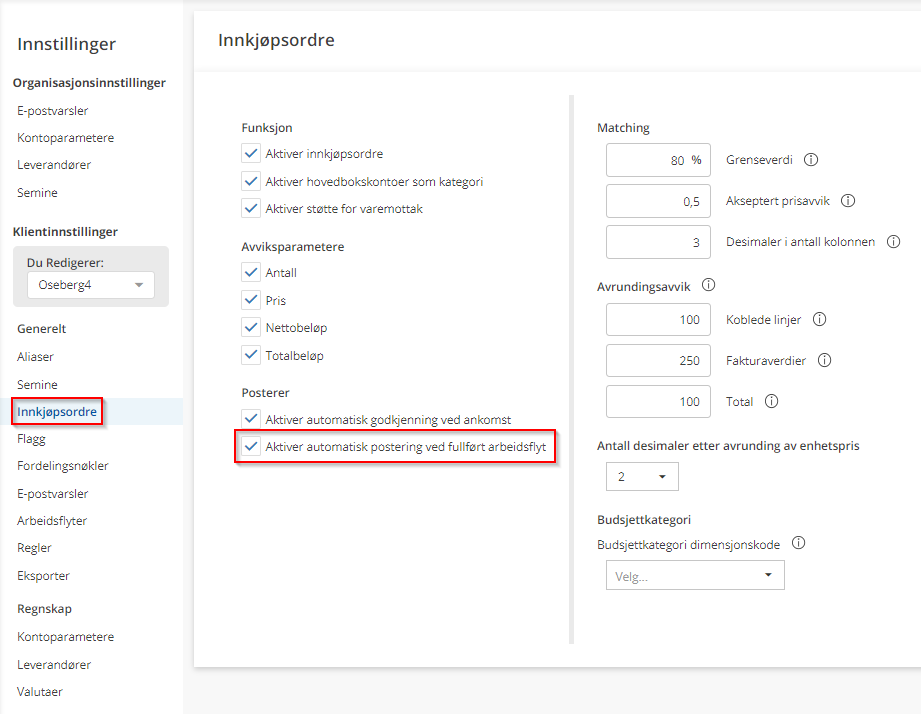Open the Oseberg4 client dropdown

coord(90,286)
